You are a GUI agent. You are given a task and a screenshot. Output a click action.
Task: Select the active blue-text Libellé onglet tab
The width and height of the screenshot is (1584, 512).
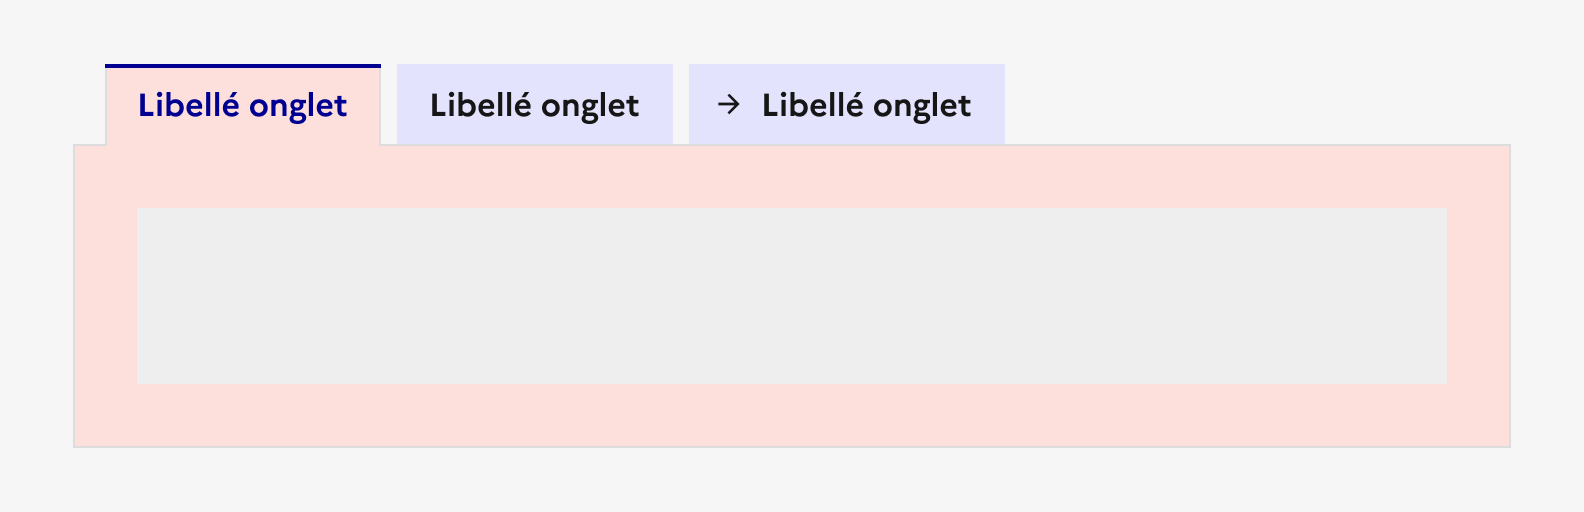coord(243,105)
